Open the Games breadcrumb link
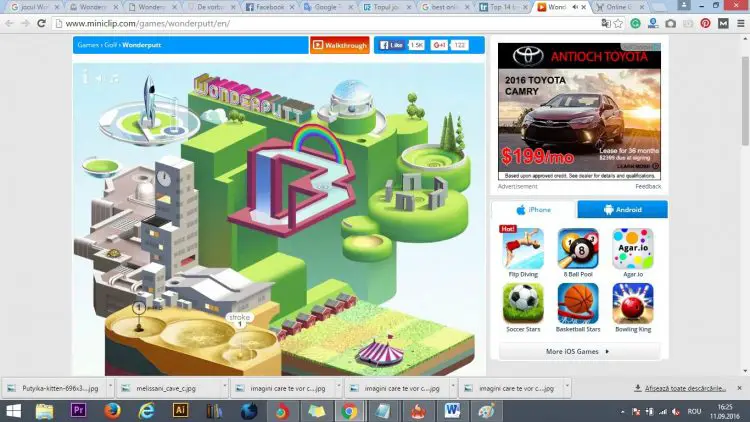 point(88,45)
